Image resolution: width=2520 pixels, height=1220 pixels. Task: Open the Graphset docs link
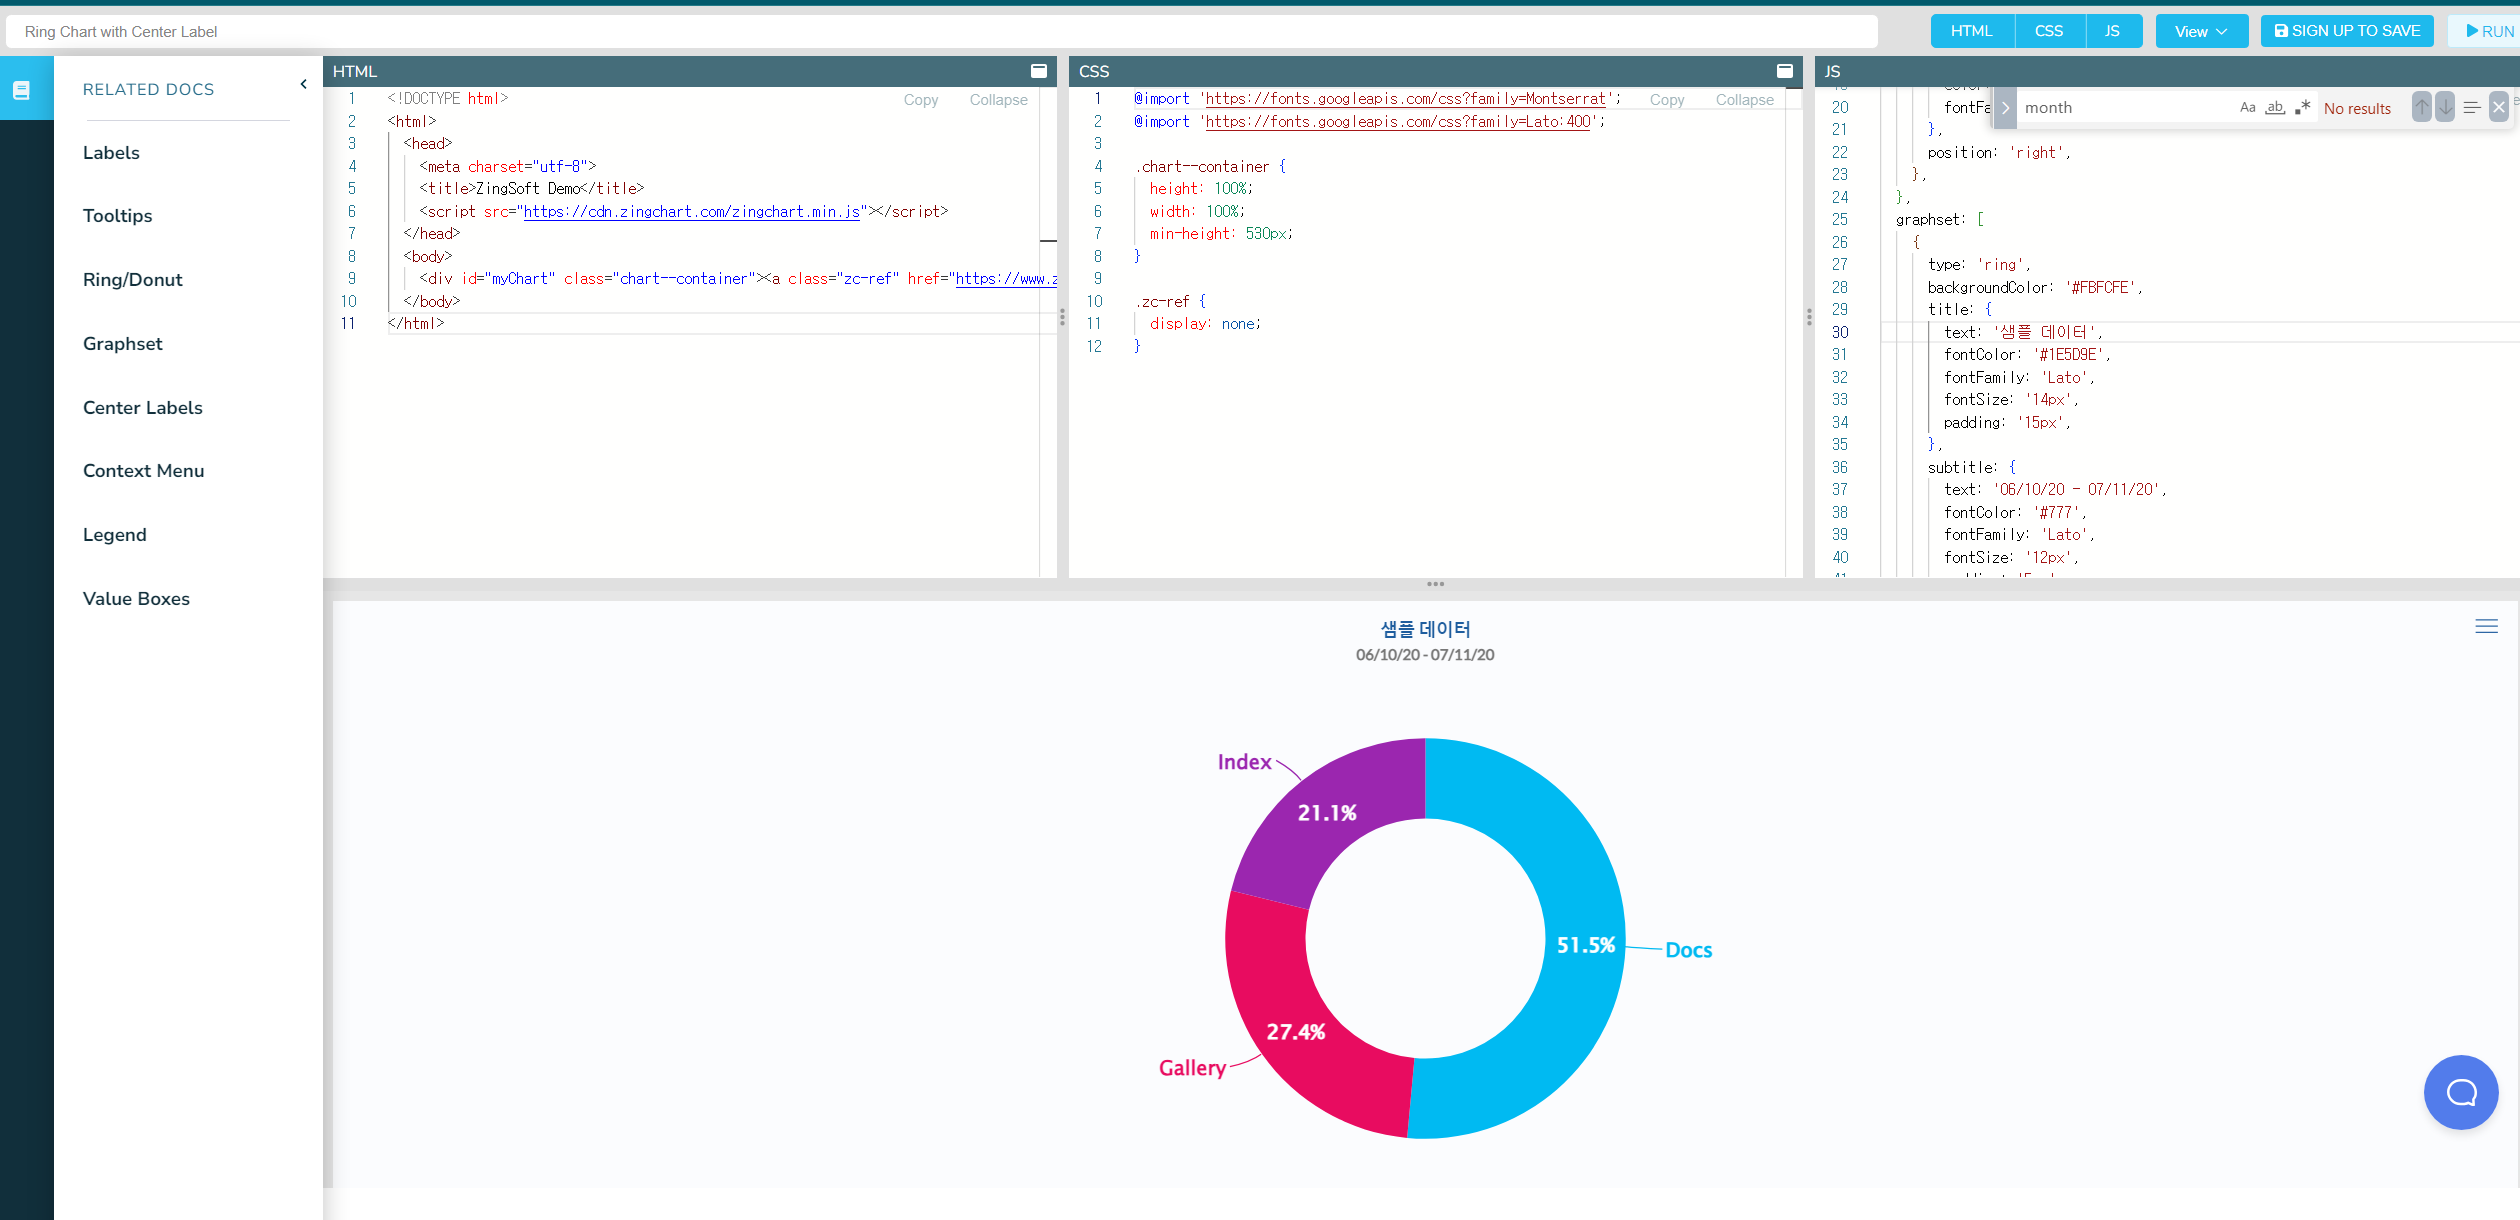pyautogui.click(x=122, y=344)
